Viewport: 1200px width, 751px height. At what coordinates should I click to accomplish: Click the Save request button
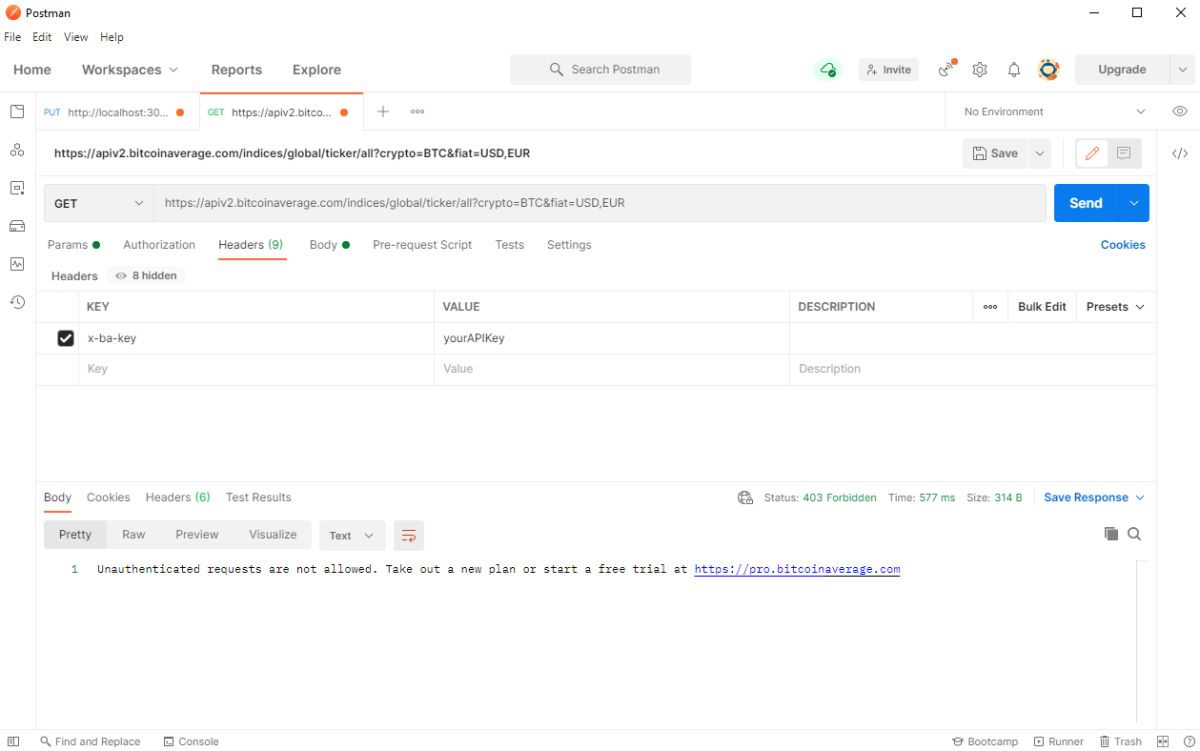click(x=995, y=154)
